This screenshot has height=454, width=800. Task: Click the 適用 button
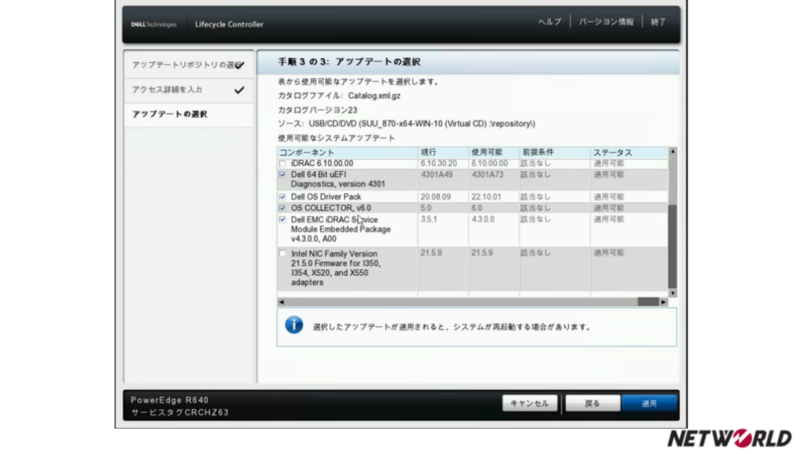[649, 403]
